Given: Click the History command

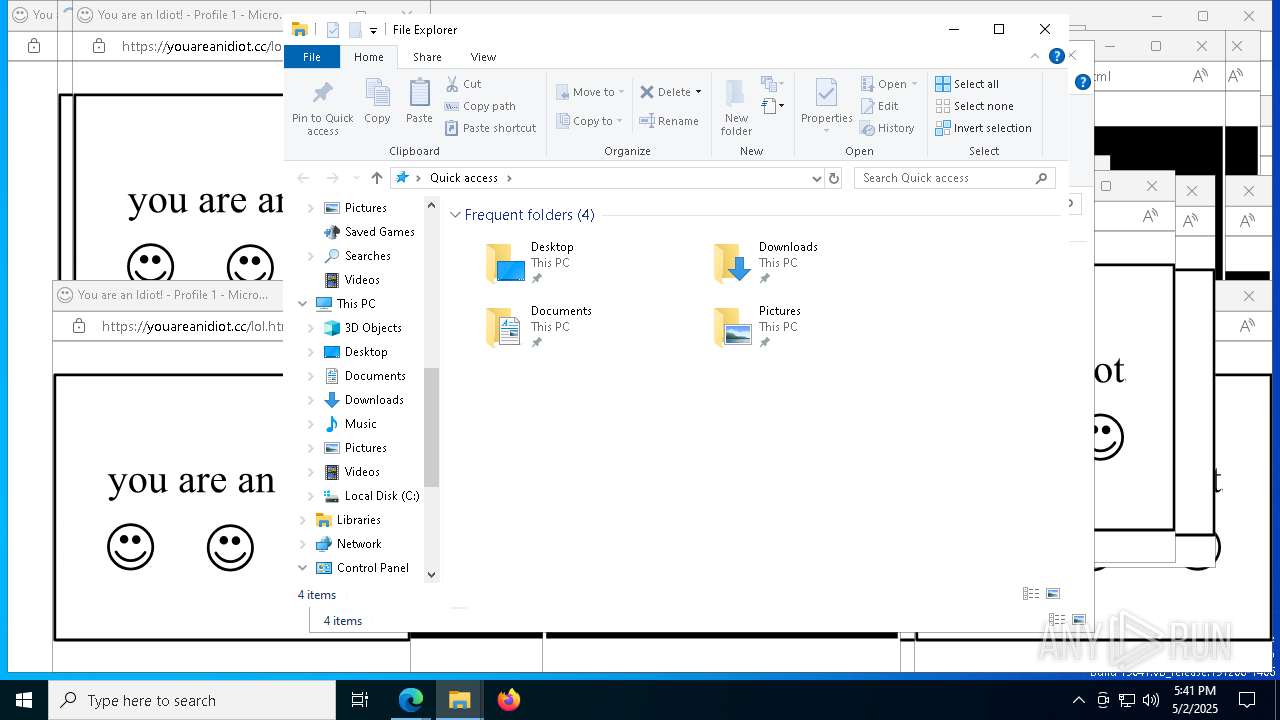Looking at the screenshot, I should (x=888, y=128).
